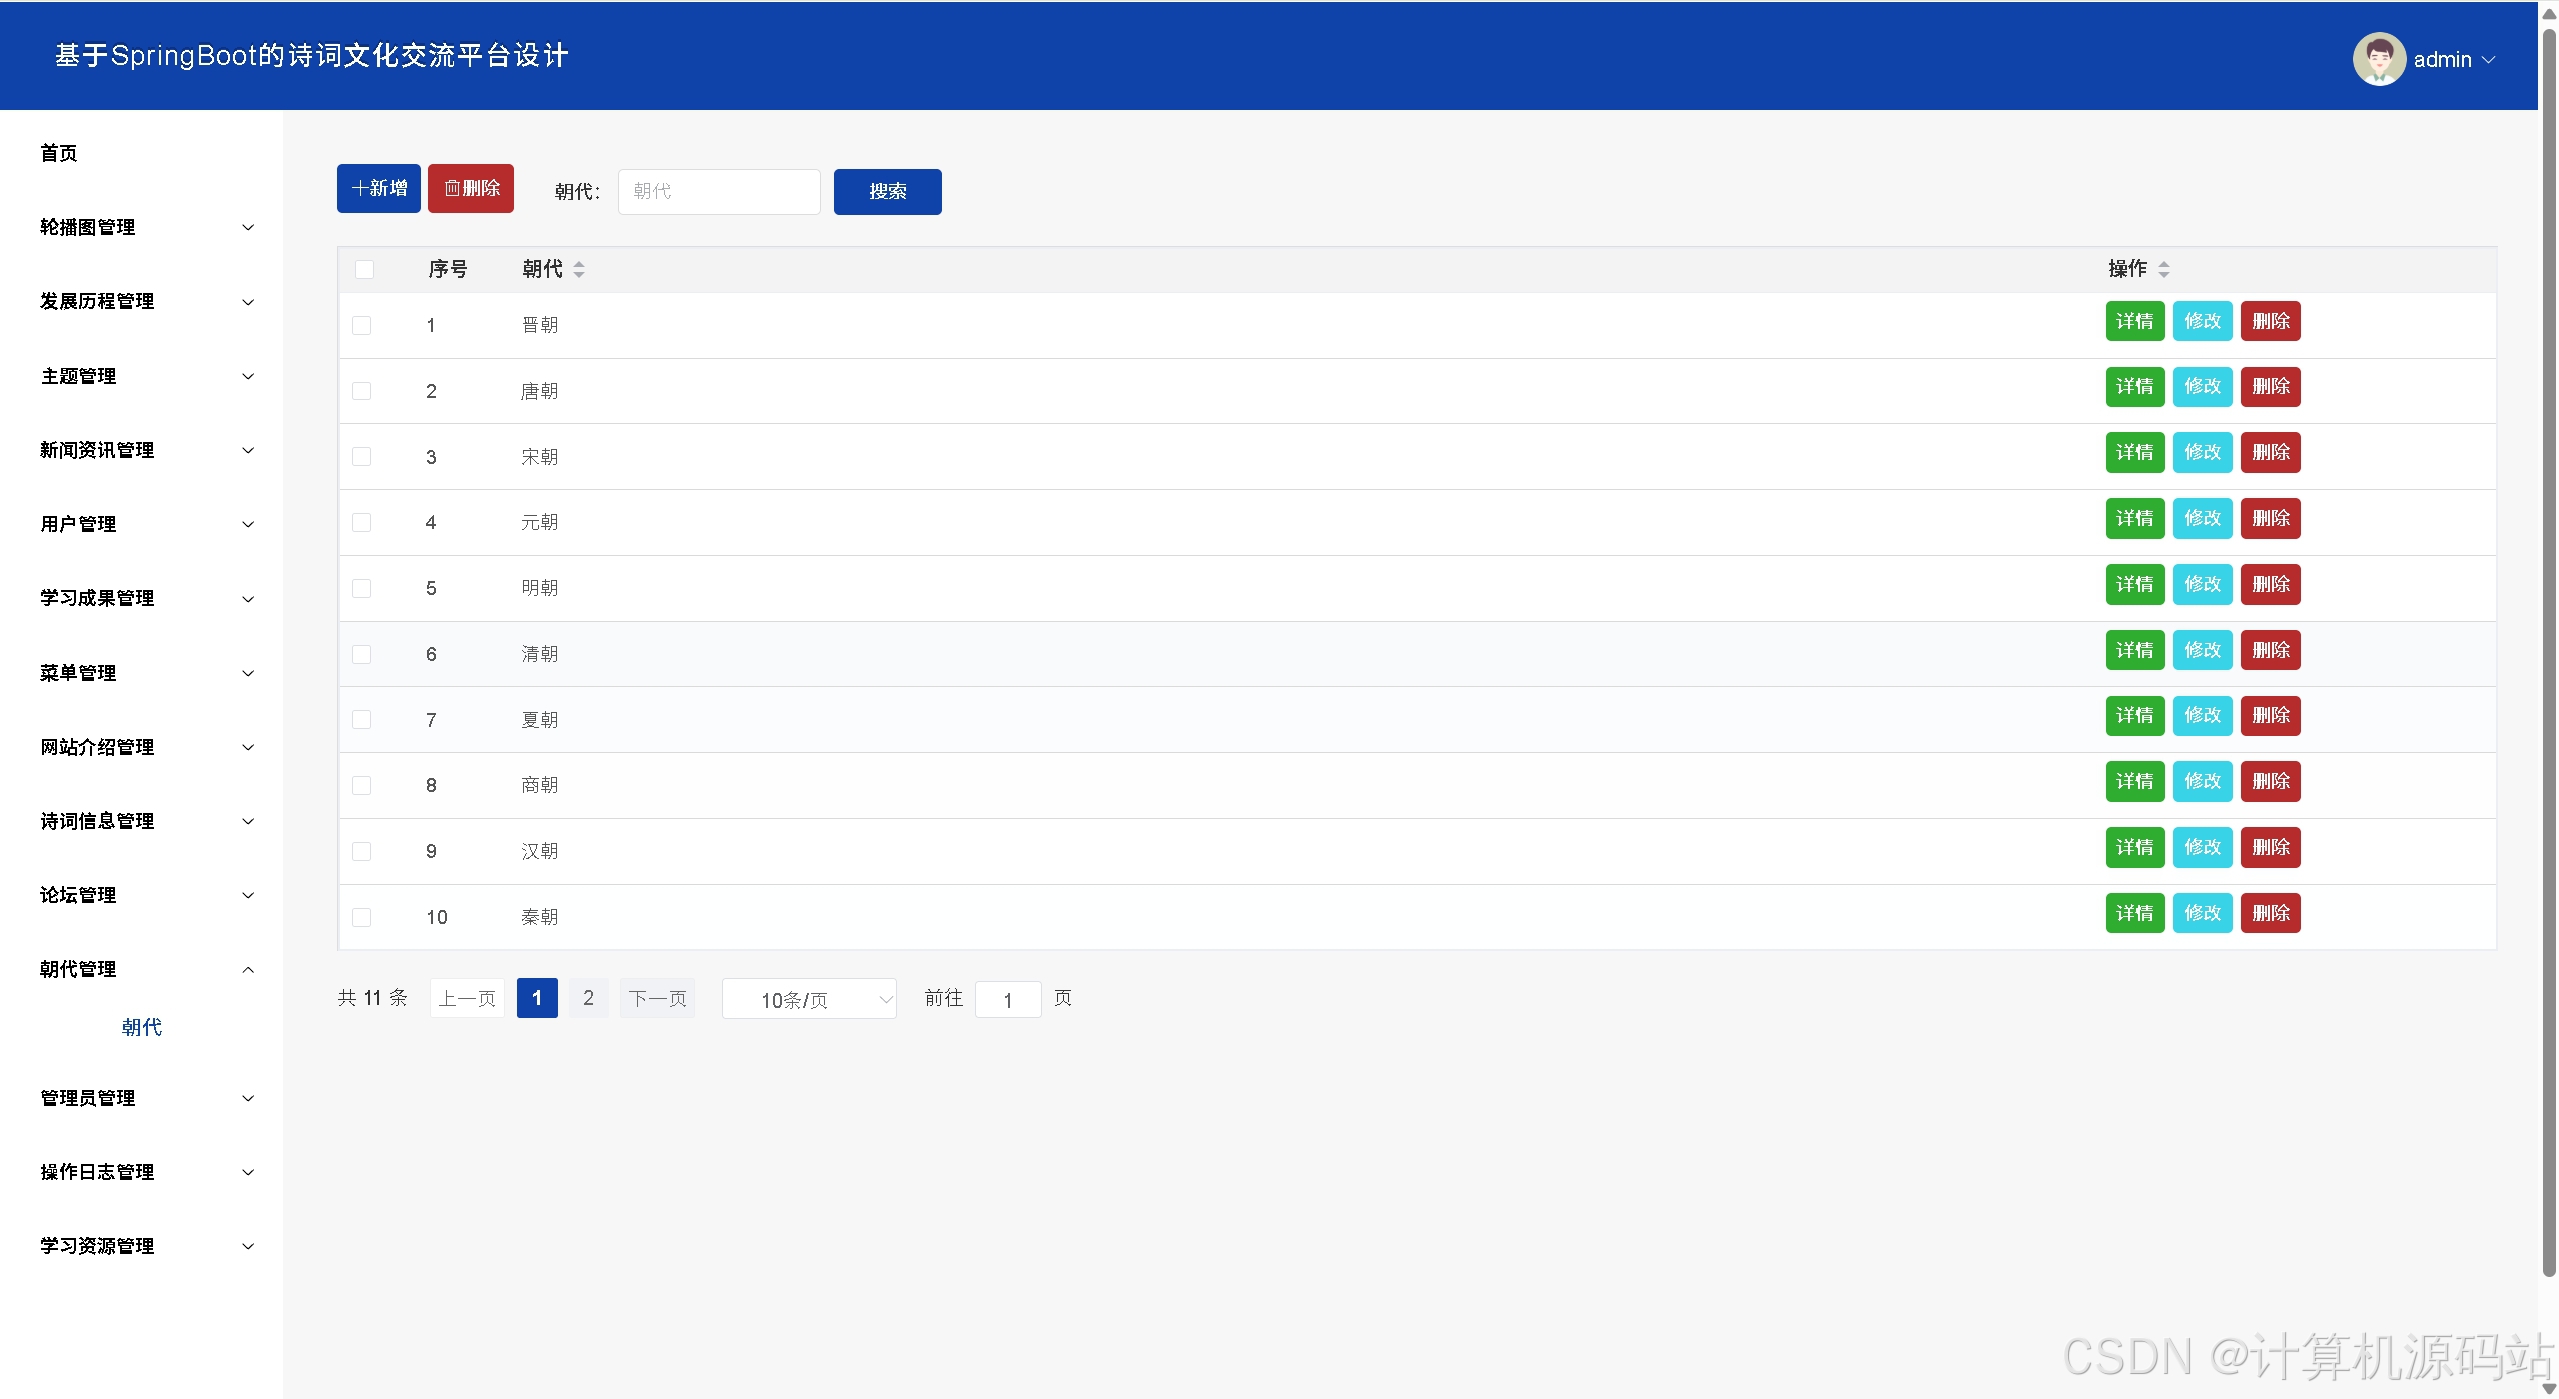View 详情 for 夏朝 row
2559x1399 pixels.
2134,715
